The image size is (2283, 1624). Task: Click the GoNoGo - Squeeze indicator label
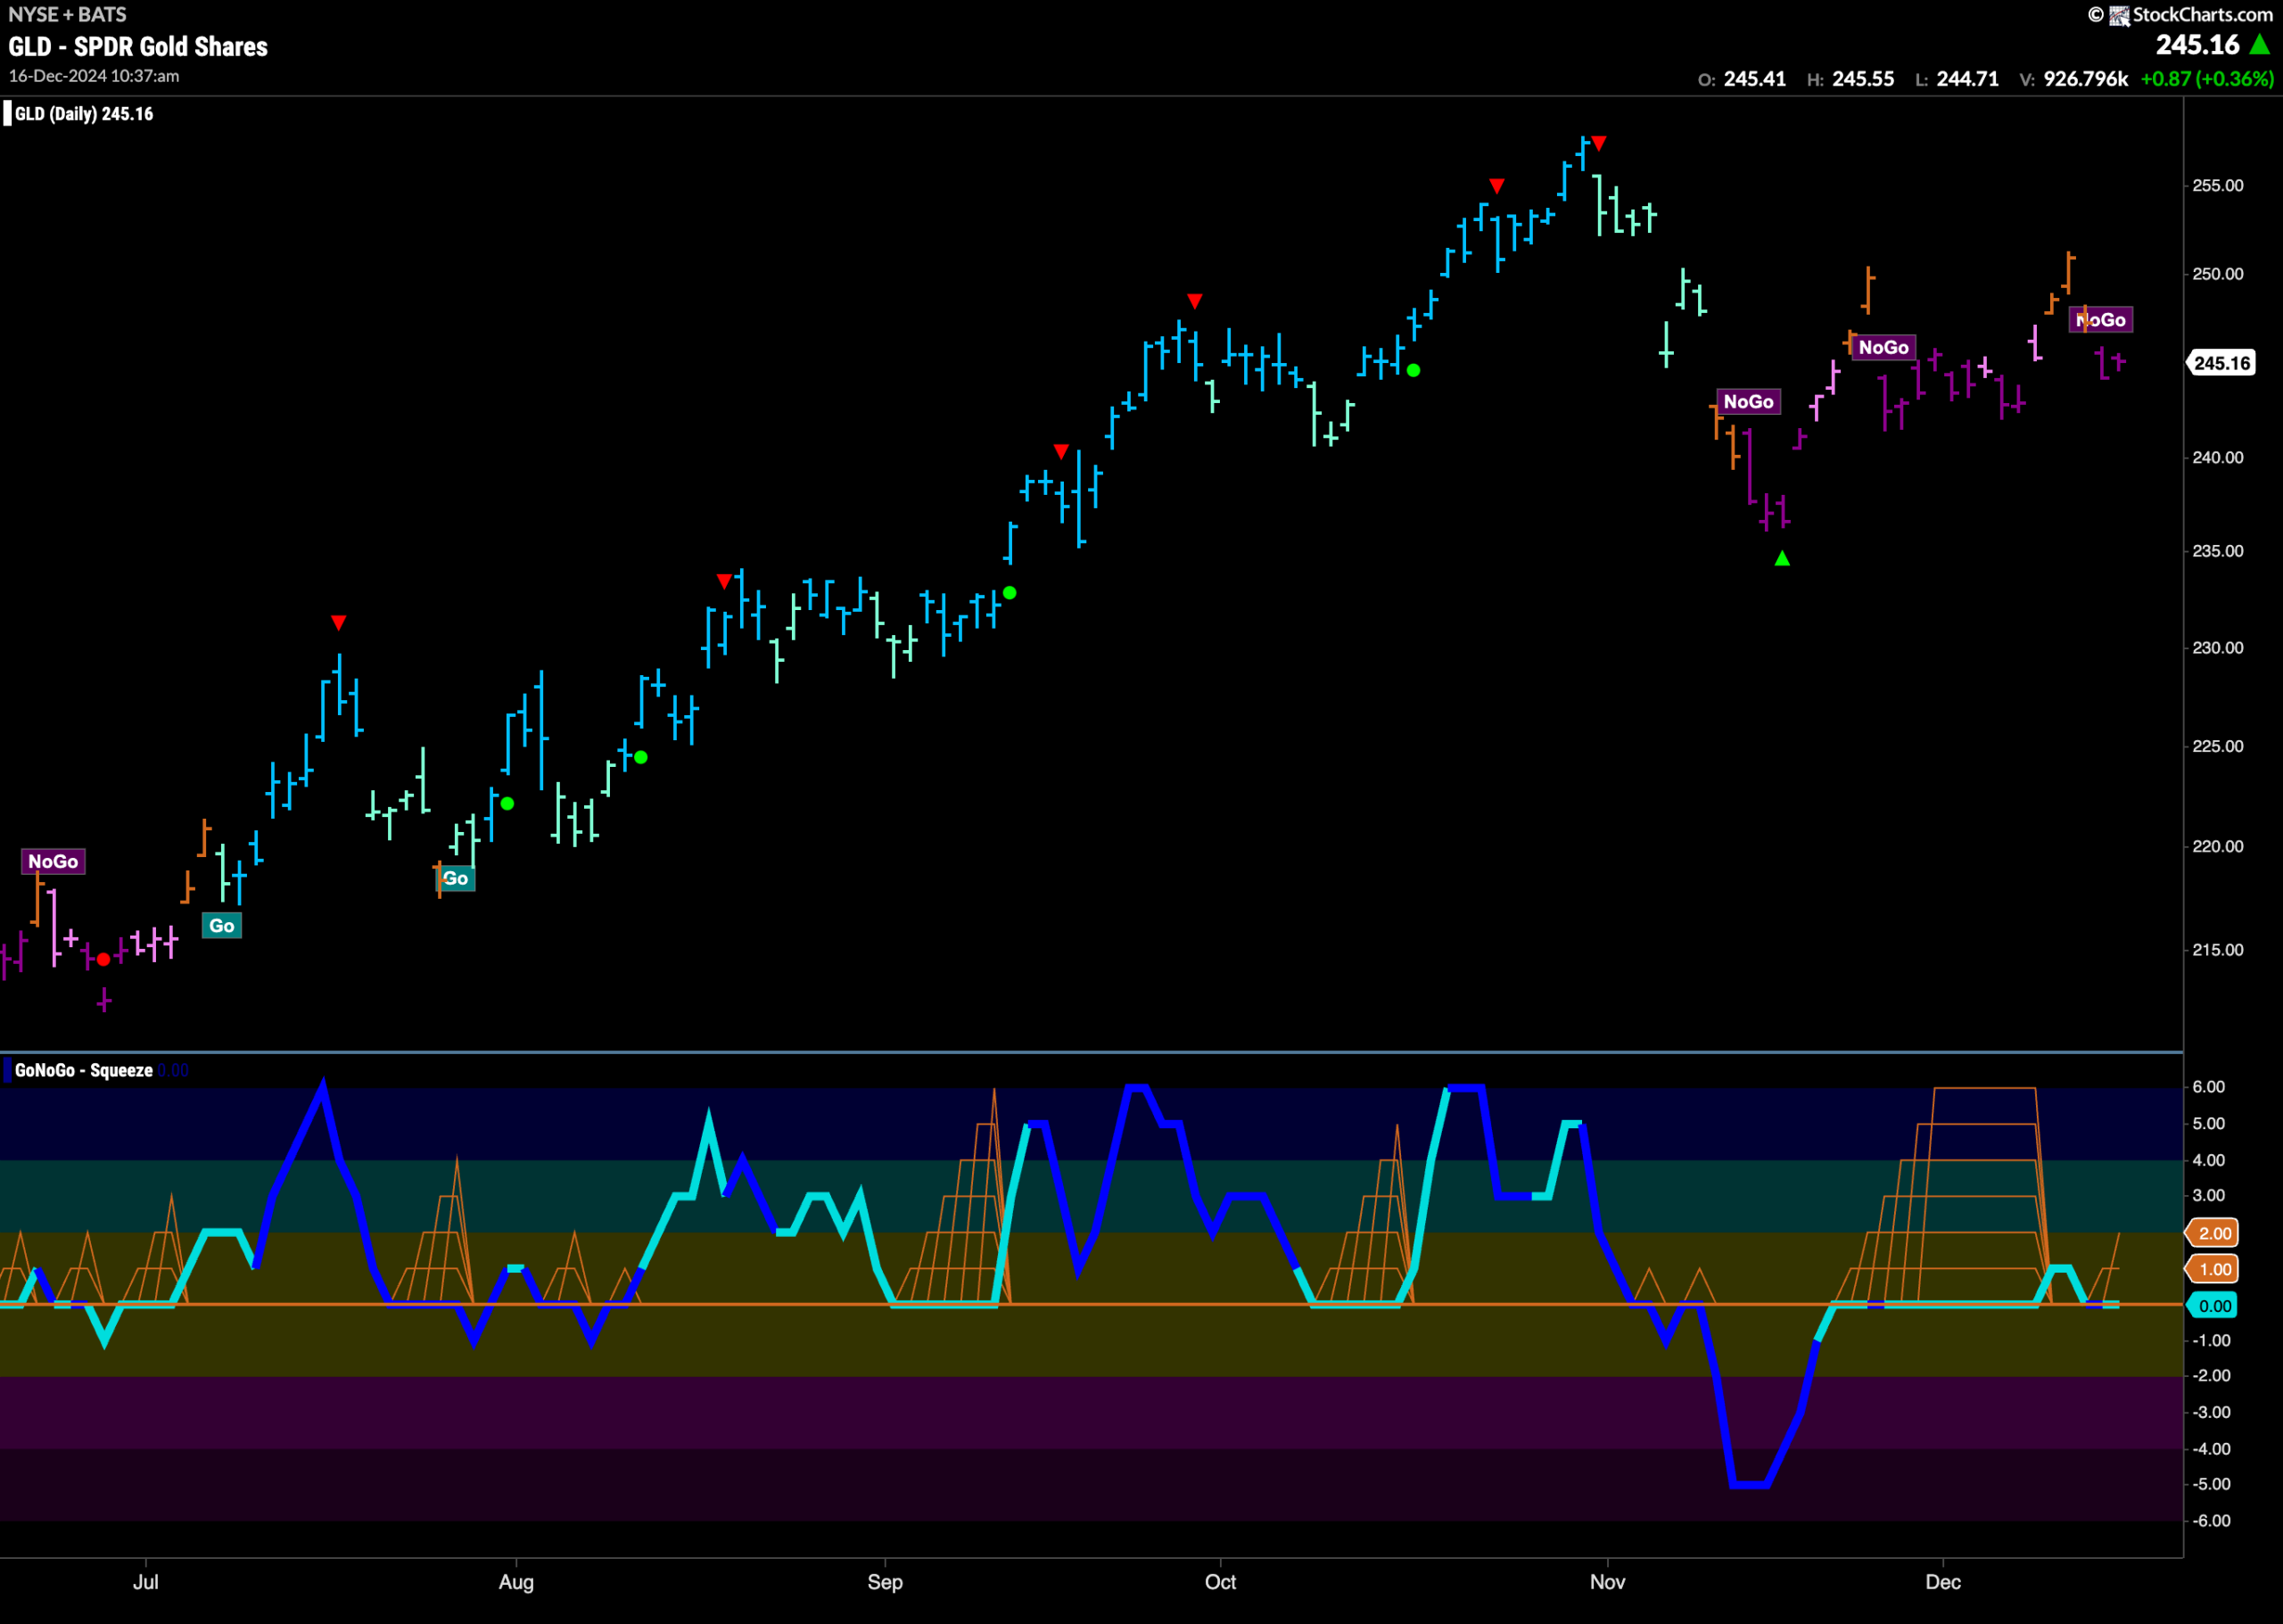point(84,1070)
